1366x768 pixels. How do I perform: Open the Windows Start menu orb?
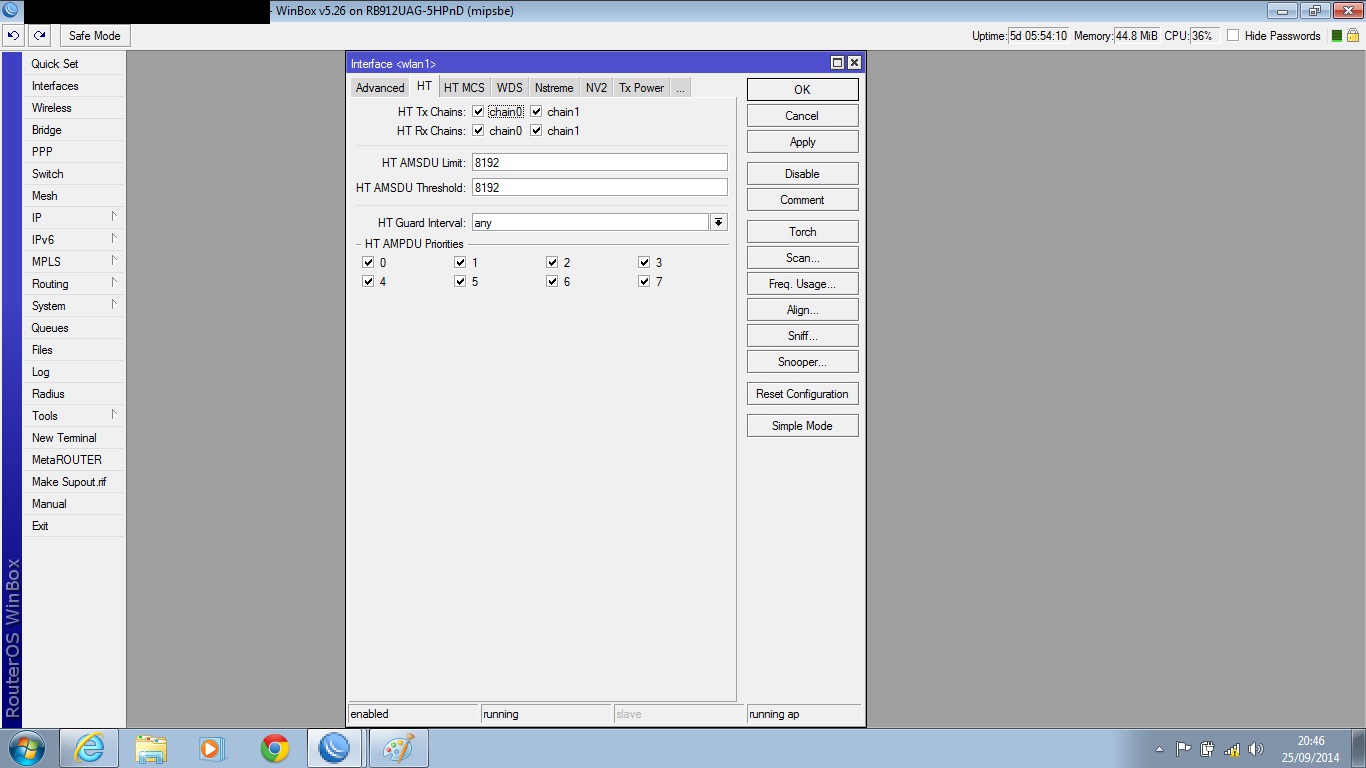coord(25,748)
